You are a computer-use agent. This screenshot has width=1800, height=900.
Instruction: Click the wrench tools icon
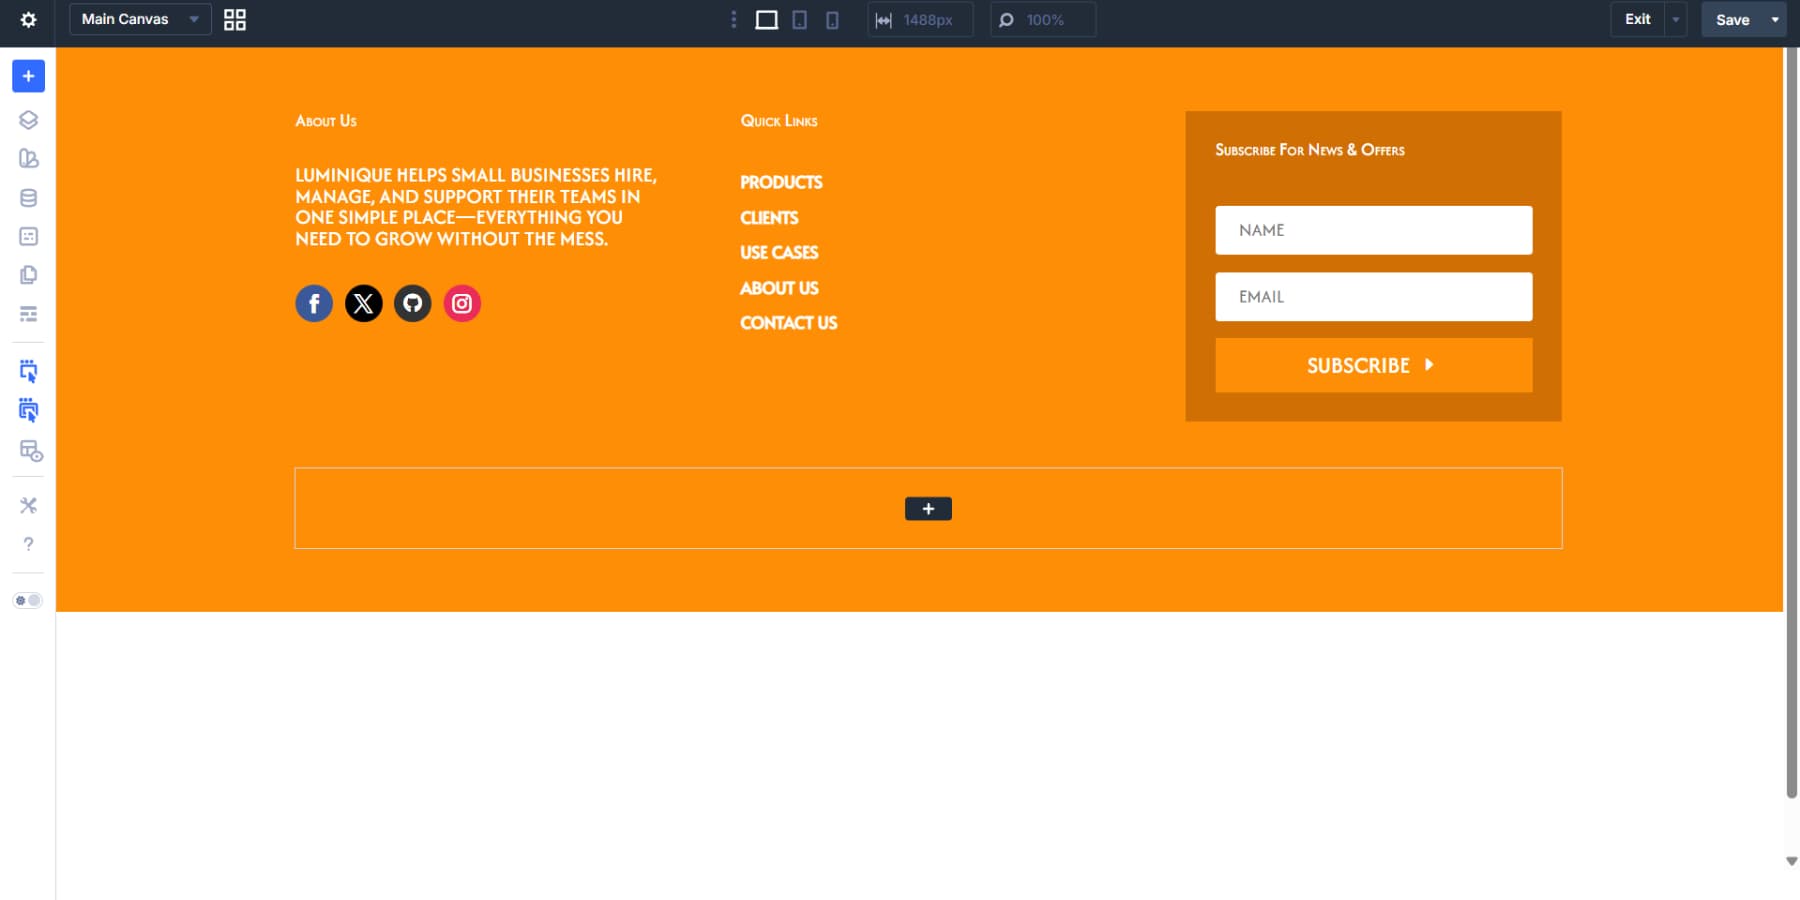(x=28, y=505)
